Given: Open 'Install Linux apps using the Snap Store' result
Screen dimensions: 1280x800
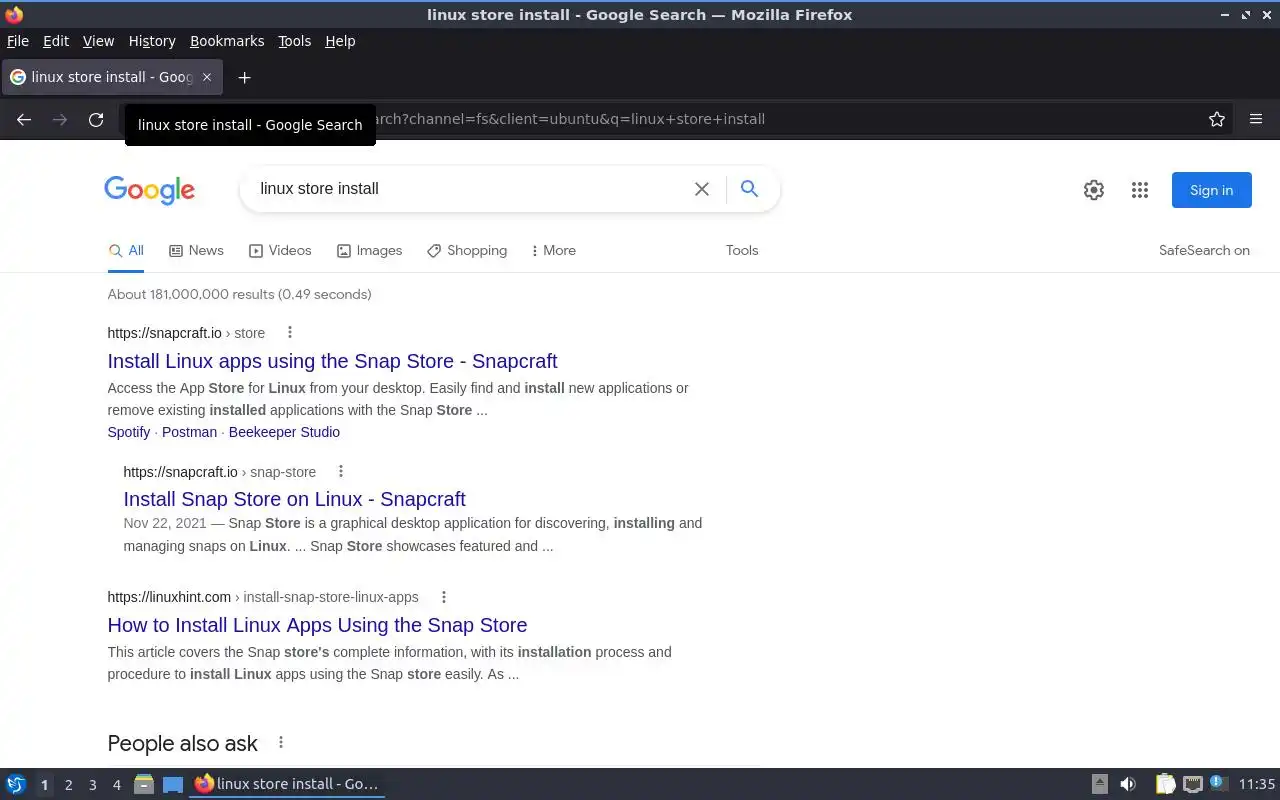Looking at the screenshot, I should click(332, 361).
